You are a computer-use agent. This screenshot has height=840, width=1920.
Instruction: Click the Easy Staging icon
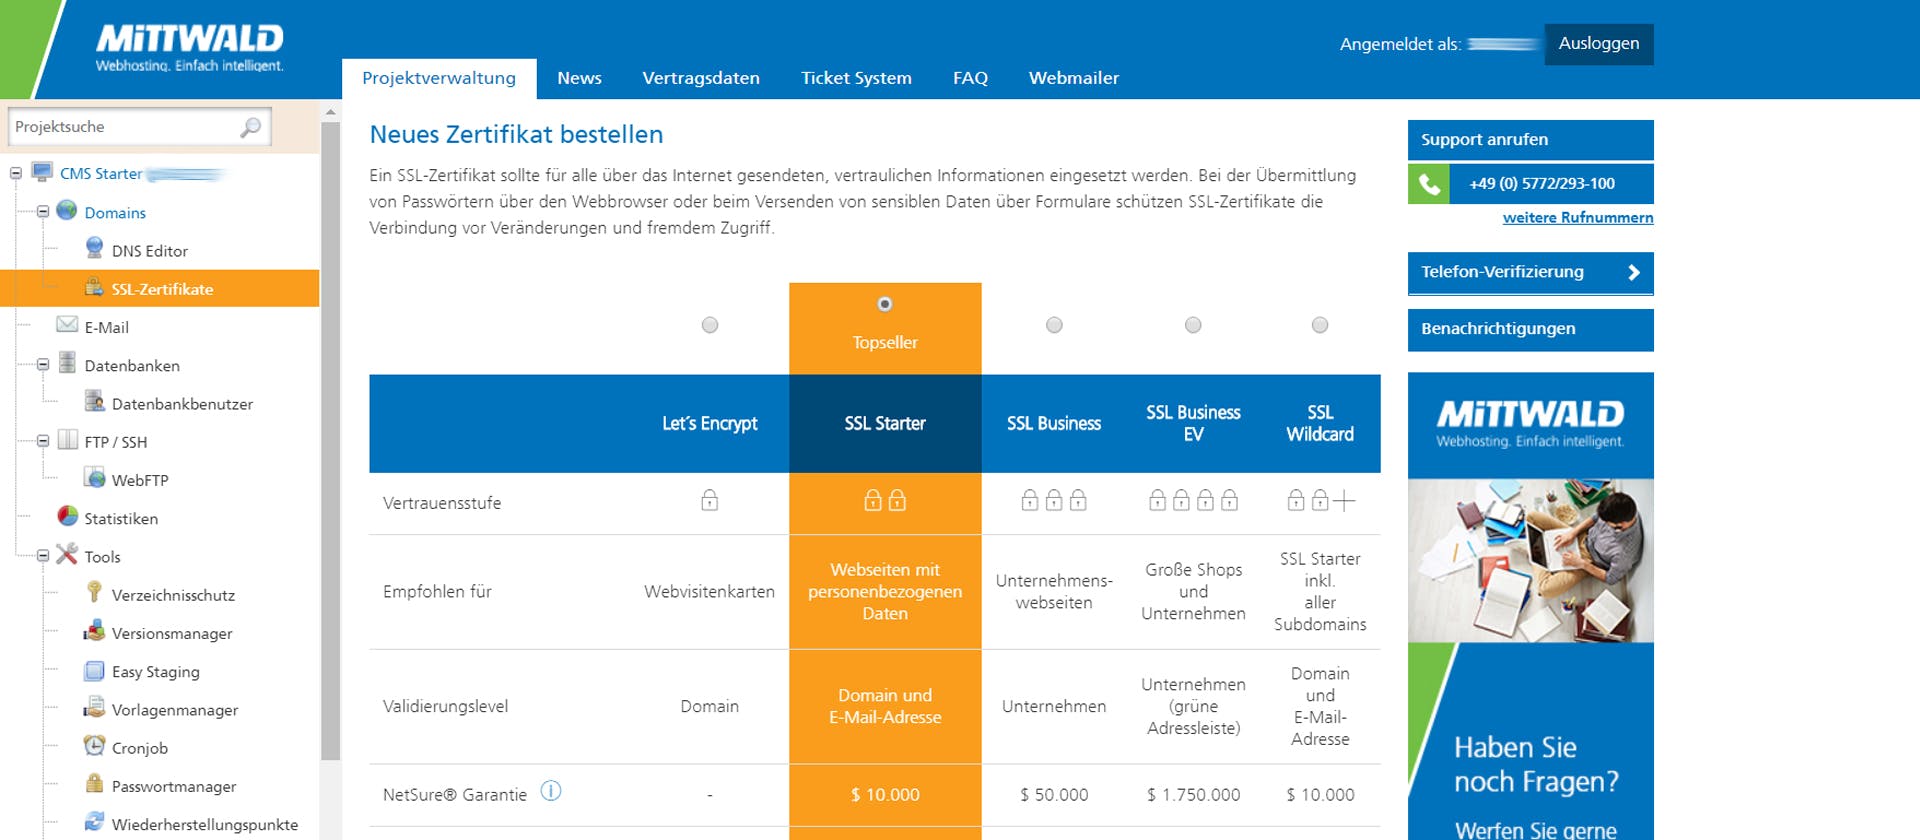coord(94,670)
